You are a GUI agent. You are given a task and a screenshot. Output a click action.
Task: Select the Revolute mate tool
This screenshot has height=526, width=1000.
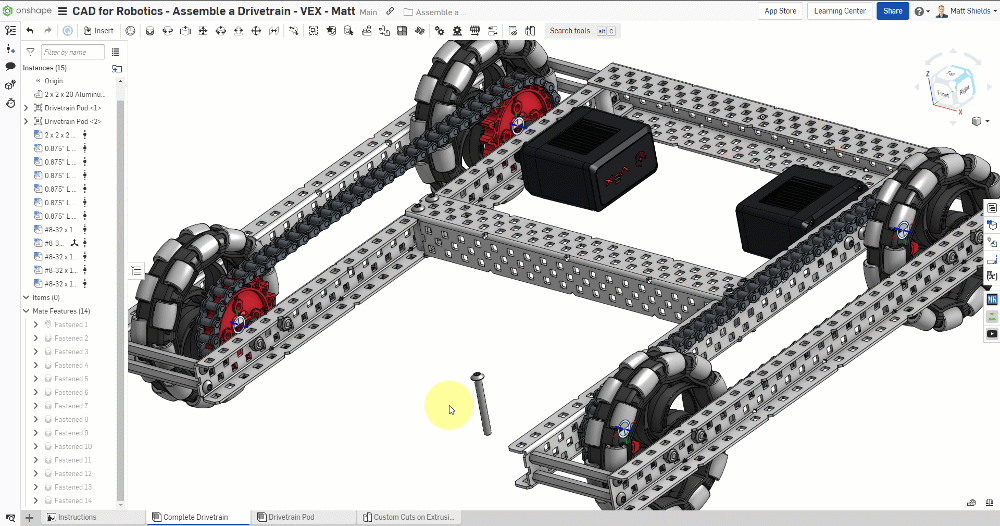point(168,31)
